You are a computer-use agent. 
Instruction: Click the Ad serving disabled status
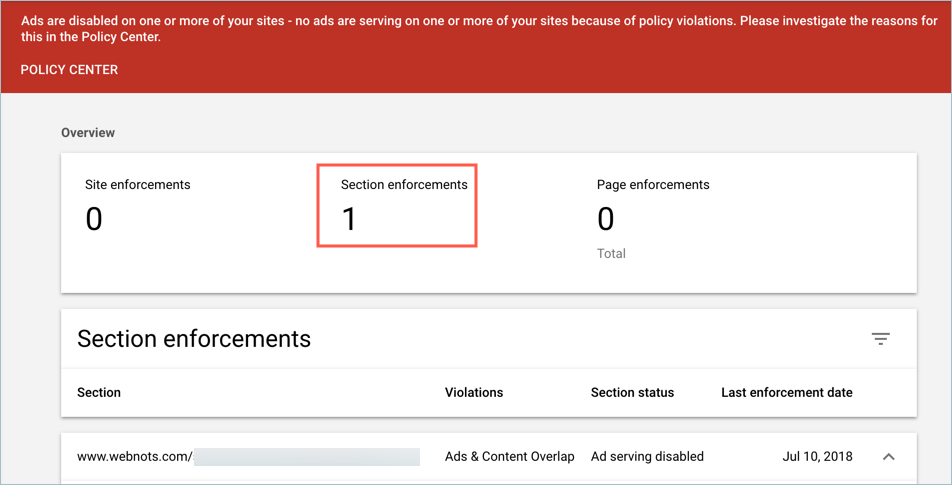click(x=647, y=457)
